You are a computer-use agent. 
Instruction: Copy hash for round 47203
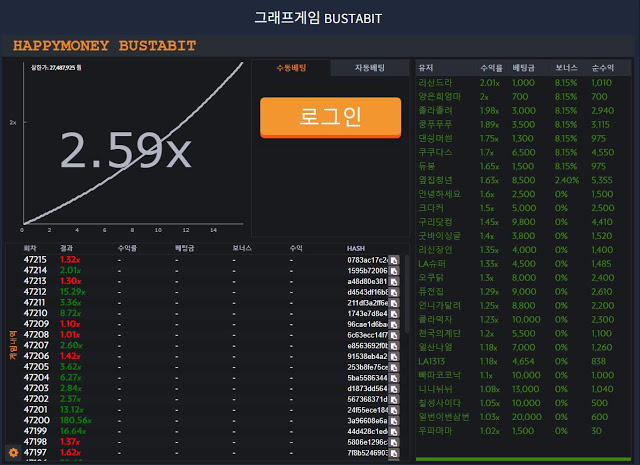coord(394,389)
